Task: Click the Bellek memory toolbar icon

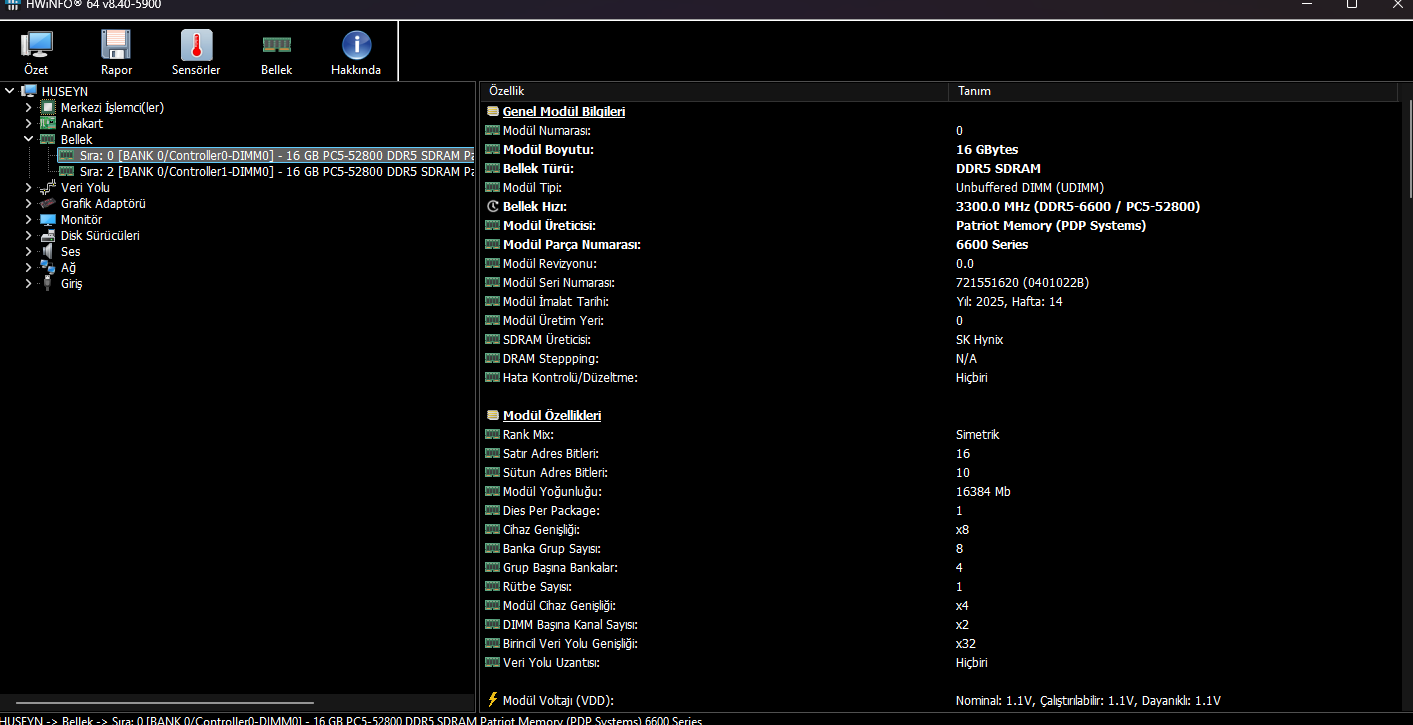Action: coord(277,45)
